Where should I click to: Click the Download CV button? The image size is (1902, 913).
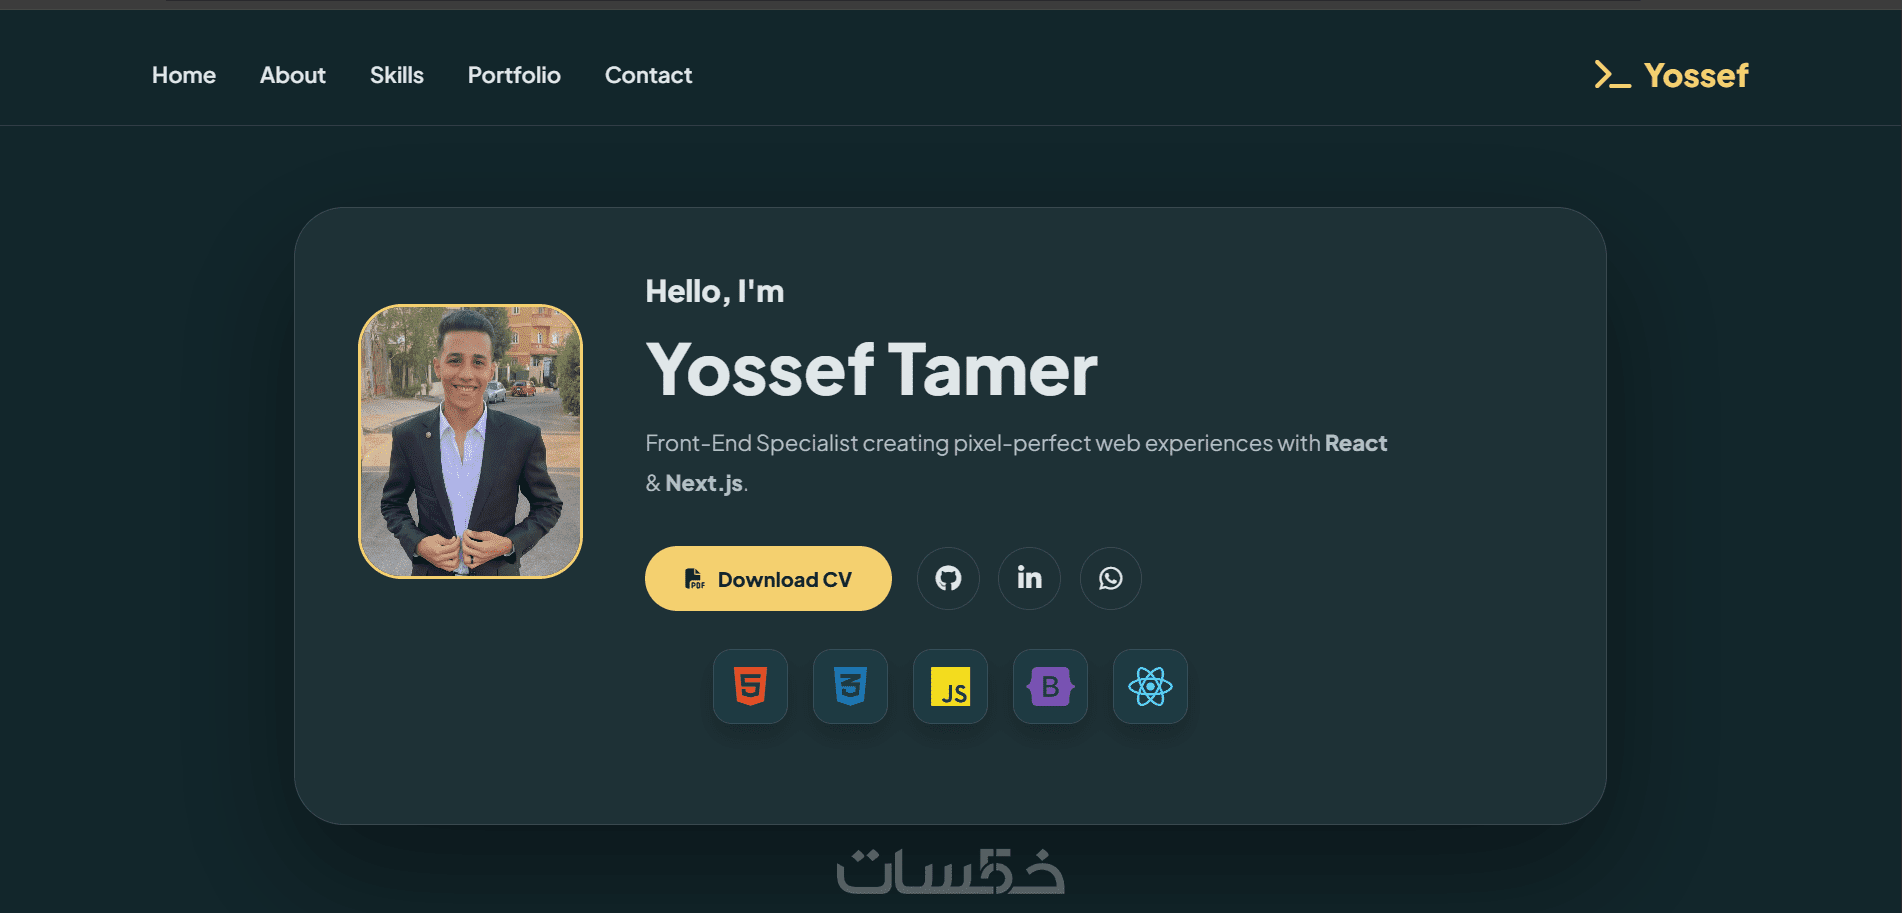(768, 578)
